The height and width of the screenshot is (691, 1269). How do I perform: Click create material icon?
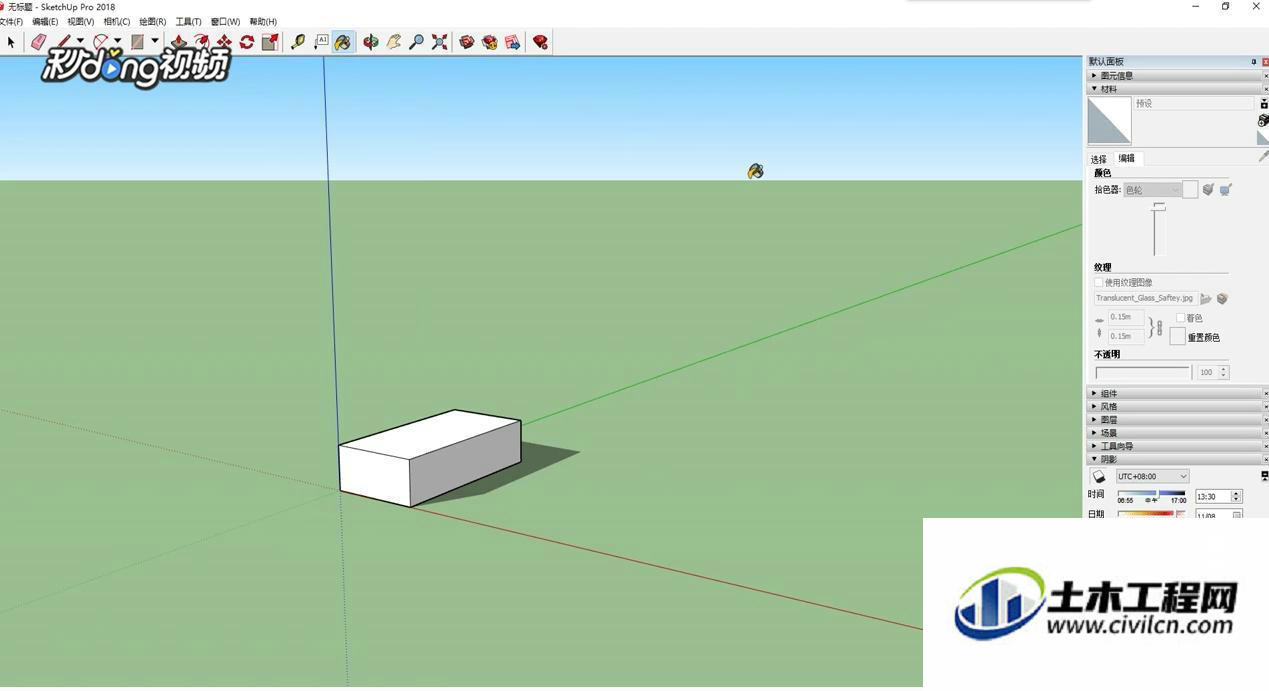click(1264, 120)
